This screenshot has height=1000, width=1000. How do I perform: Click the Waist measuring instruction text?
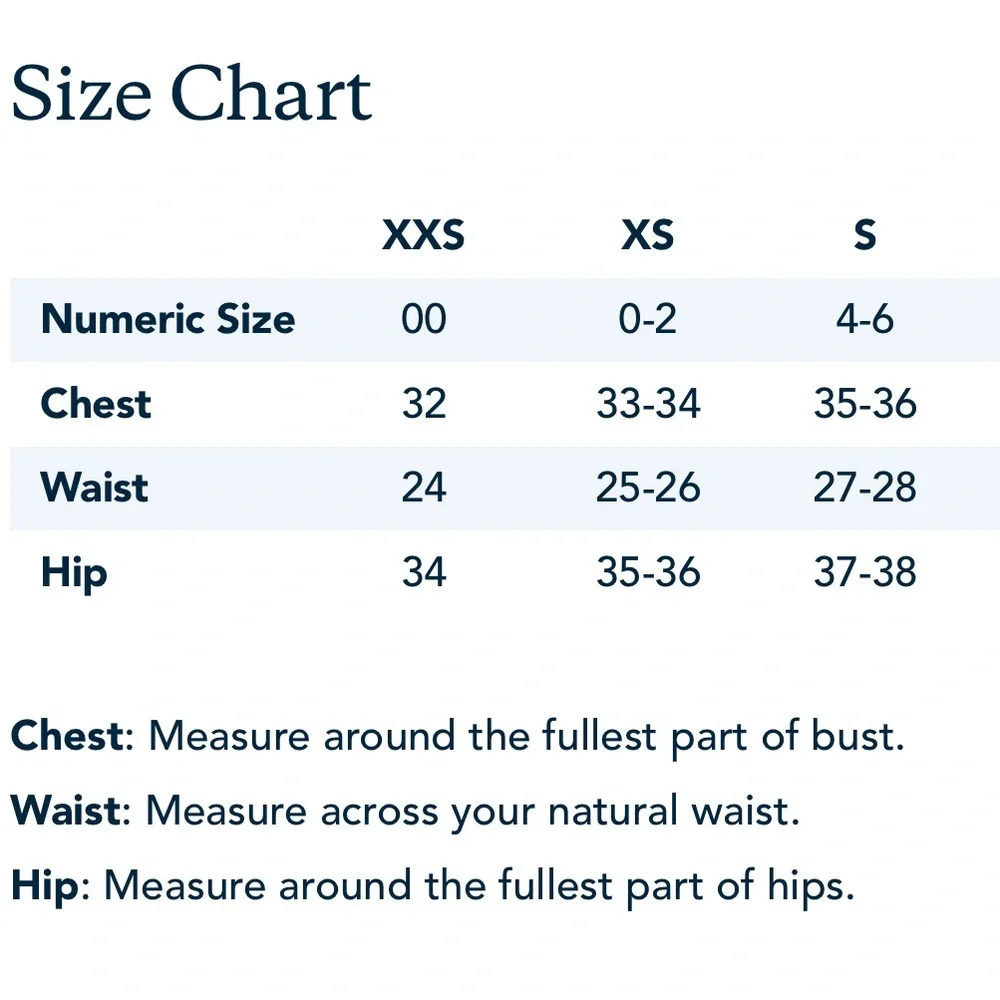(x=406, y=812)
